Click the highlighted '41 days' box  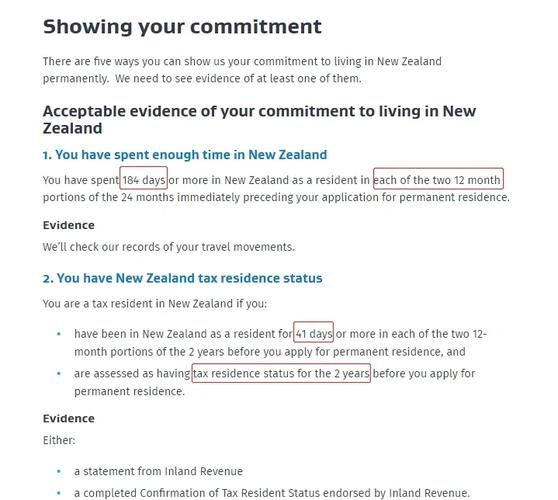point(314,332)
